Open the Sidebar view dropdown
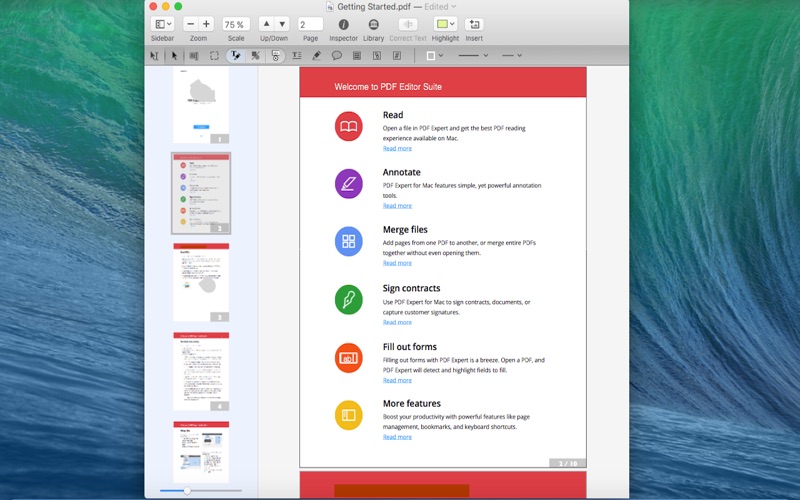 coord(163,24)
